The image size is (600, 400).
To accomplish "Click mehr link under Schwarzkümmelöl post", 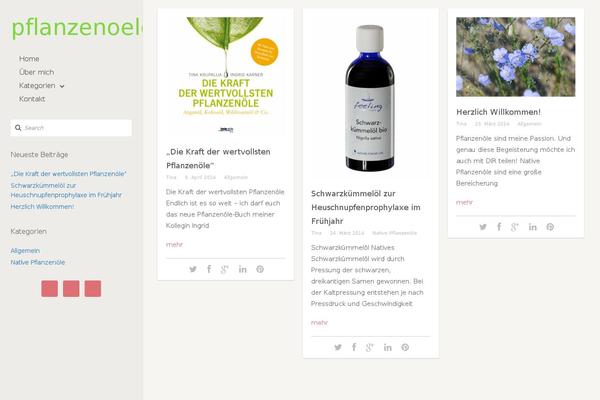I will click(319, 322).
